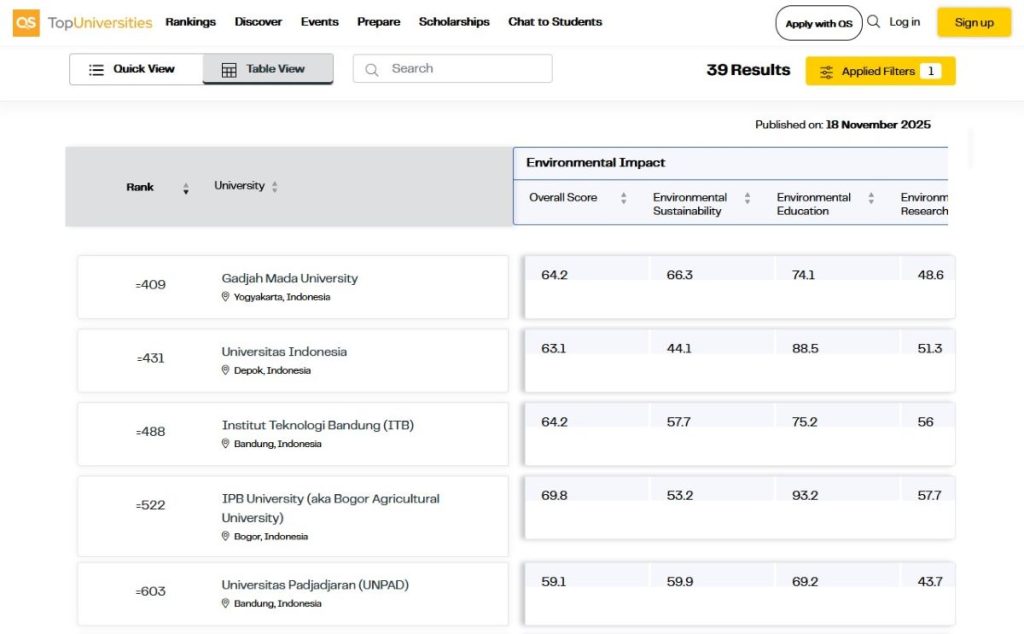This screenshot has width=1024, height=634.
Task: Click Apply with QS button
Action: [x=819, y=24]
